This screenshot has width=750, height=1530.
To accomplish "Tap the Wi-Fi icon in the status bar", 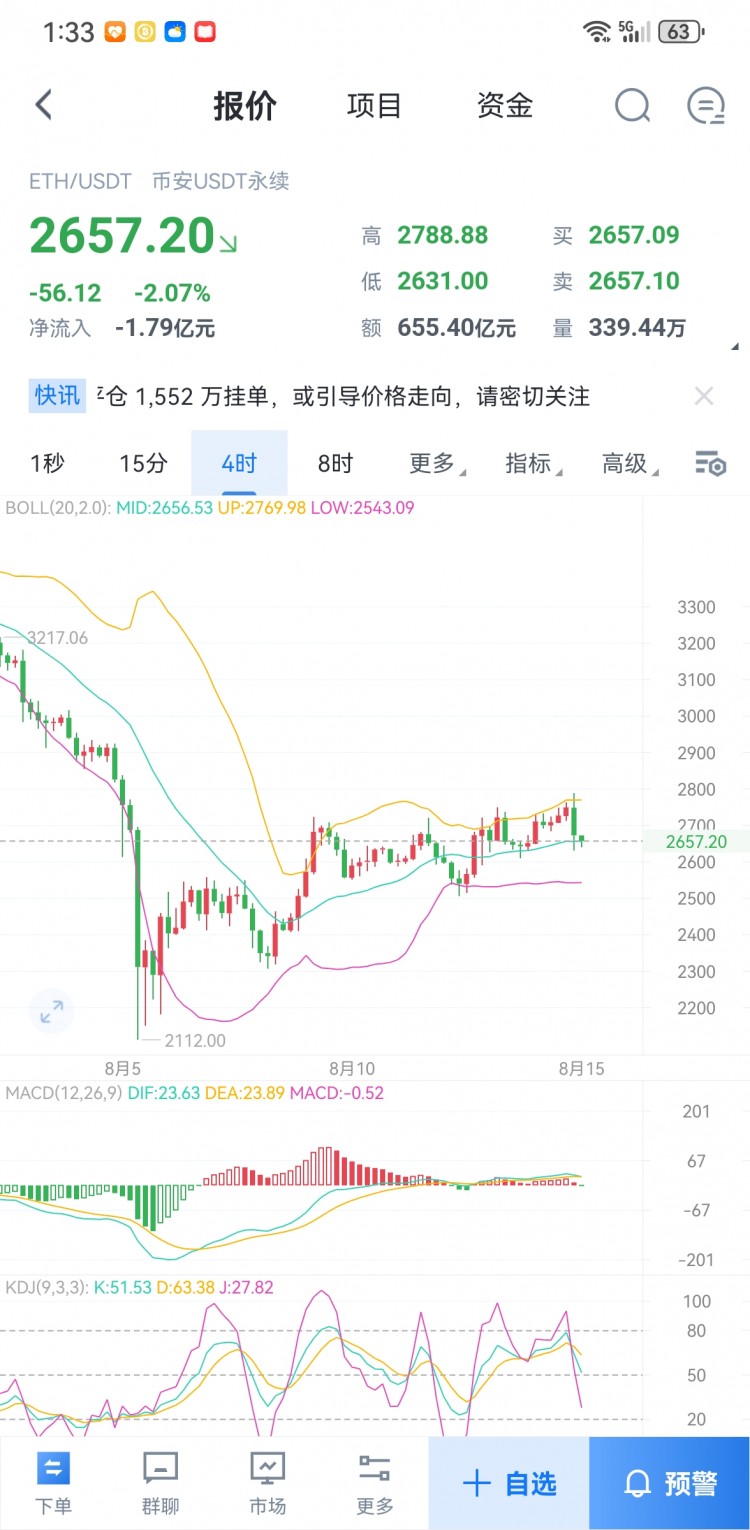I will pyautogui.click(x=597, y=31).
